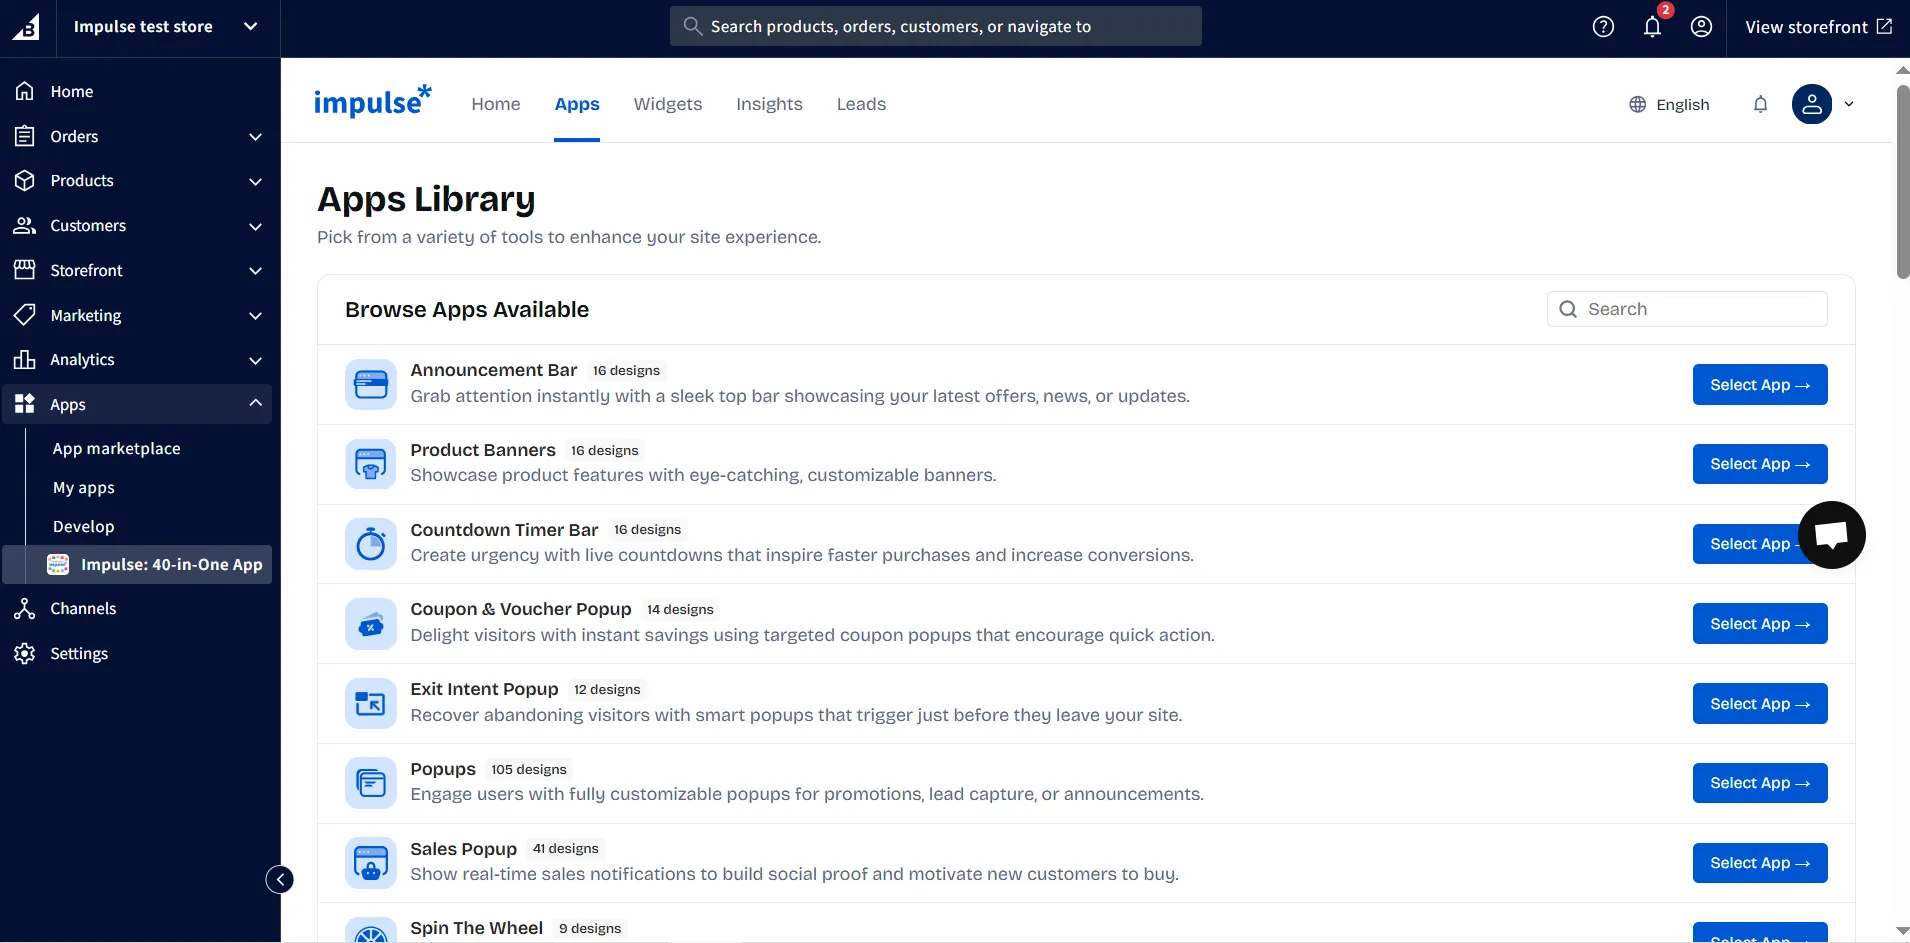Open store notifications bell with badge
This screenshot has width=1910, height=943.
[x=1653, y=26]
